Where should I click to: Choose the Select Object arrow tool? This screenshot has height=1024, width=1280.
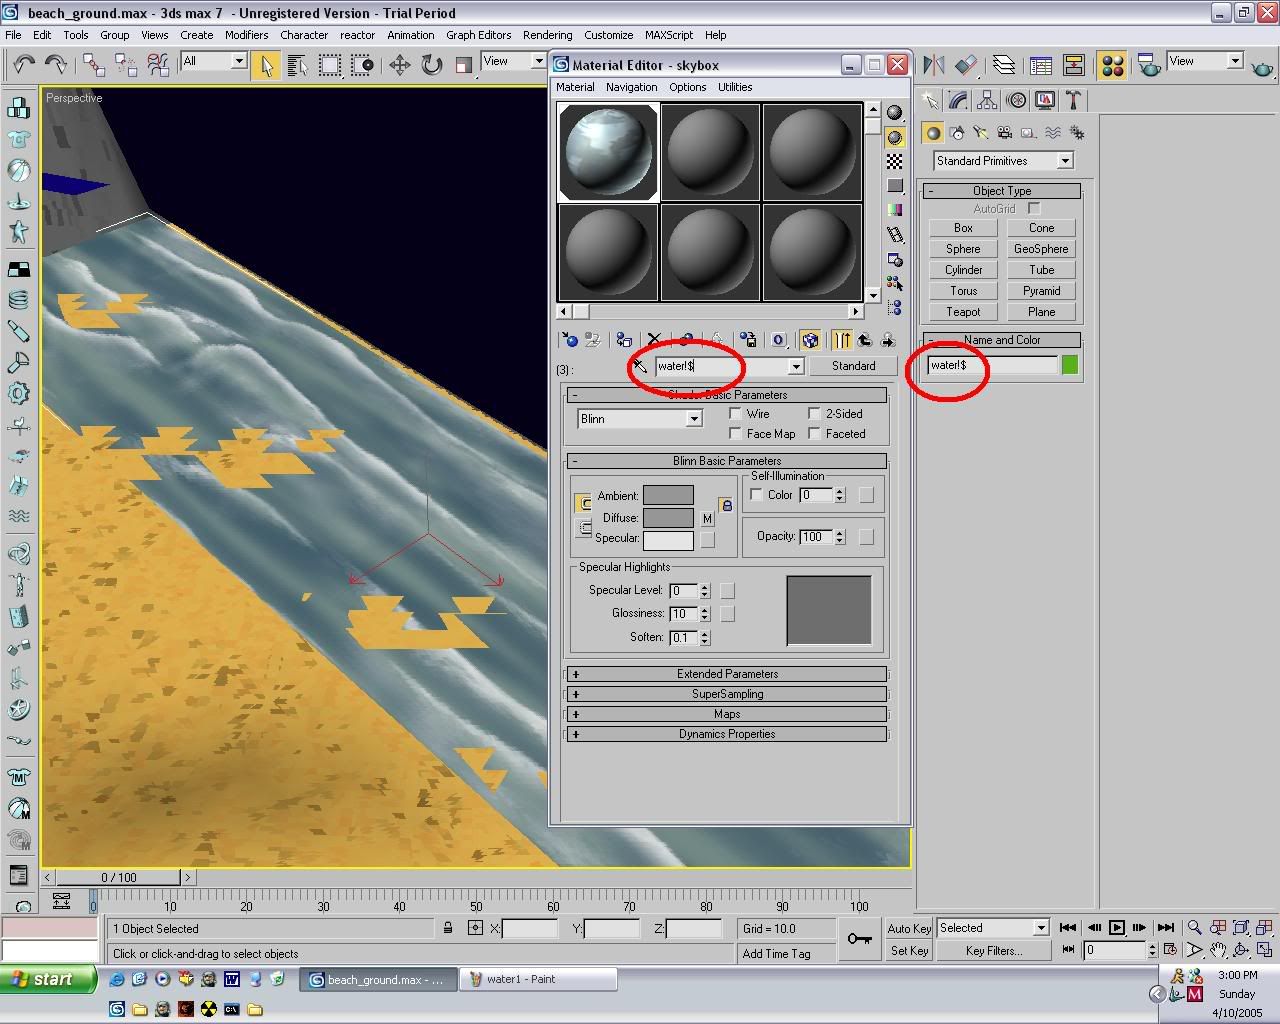point(266,65)
